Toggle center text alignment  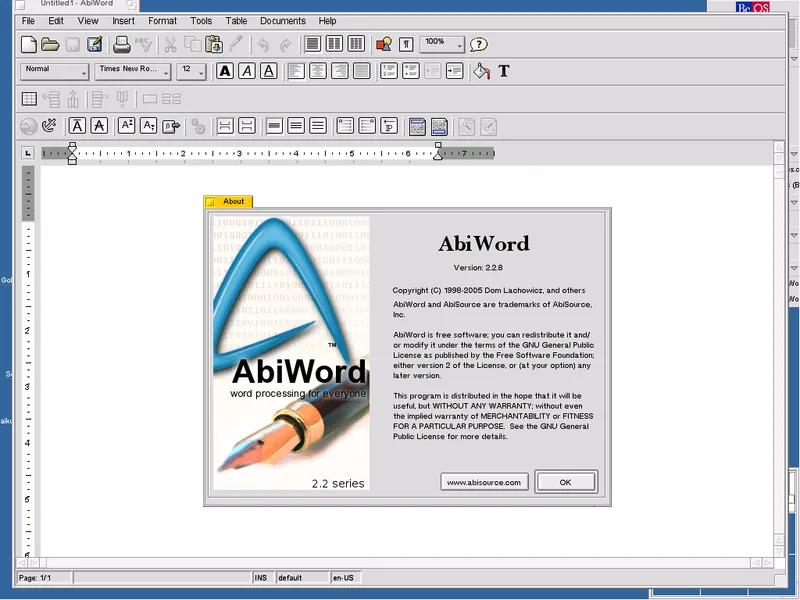[x=318, y=71]
